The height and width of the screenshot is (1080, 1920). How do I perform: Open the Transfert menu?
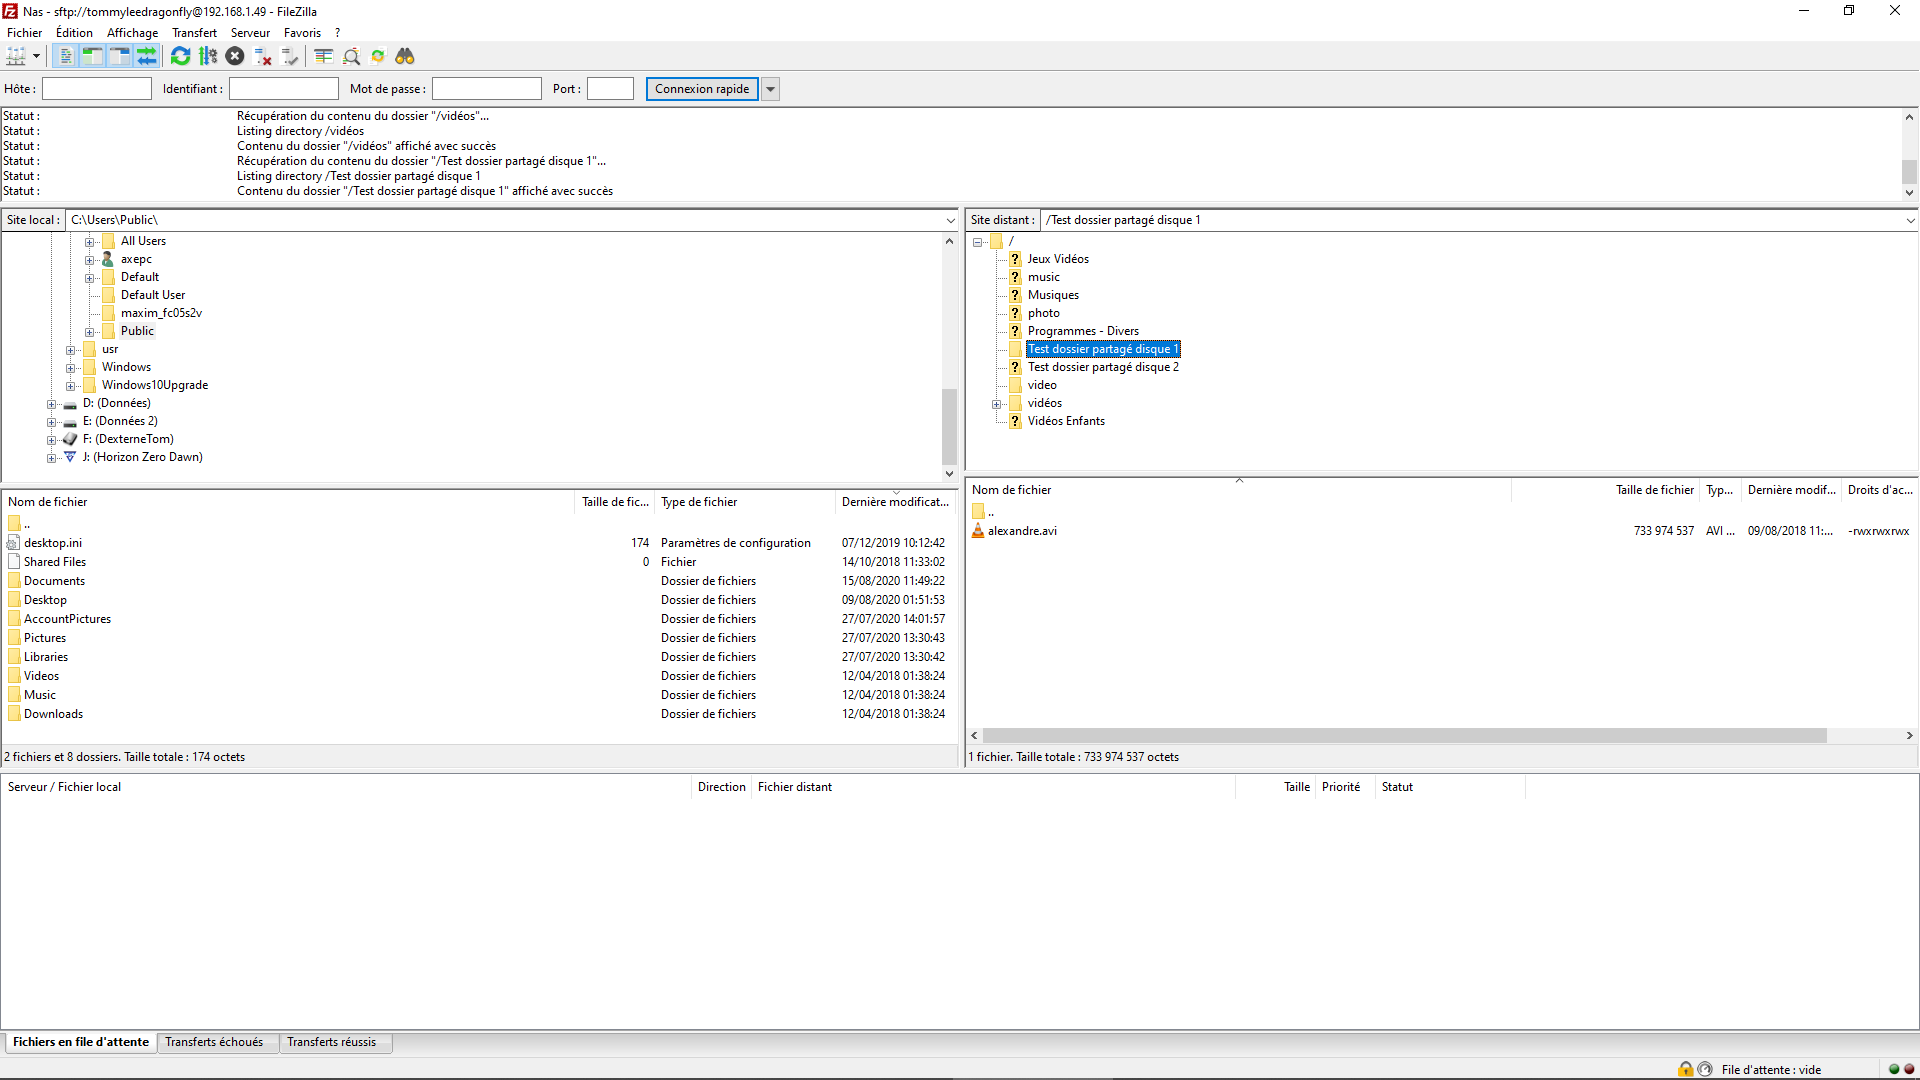(x=194, y=33)
